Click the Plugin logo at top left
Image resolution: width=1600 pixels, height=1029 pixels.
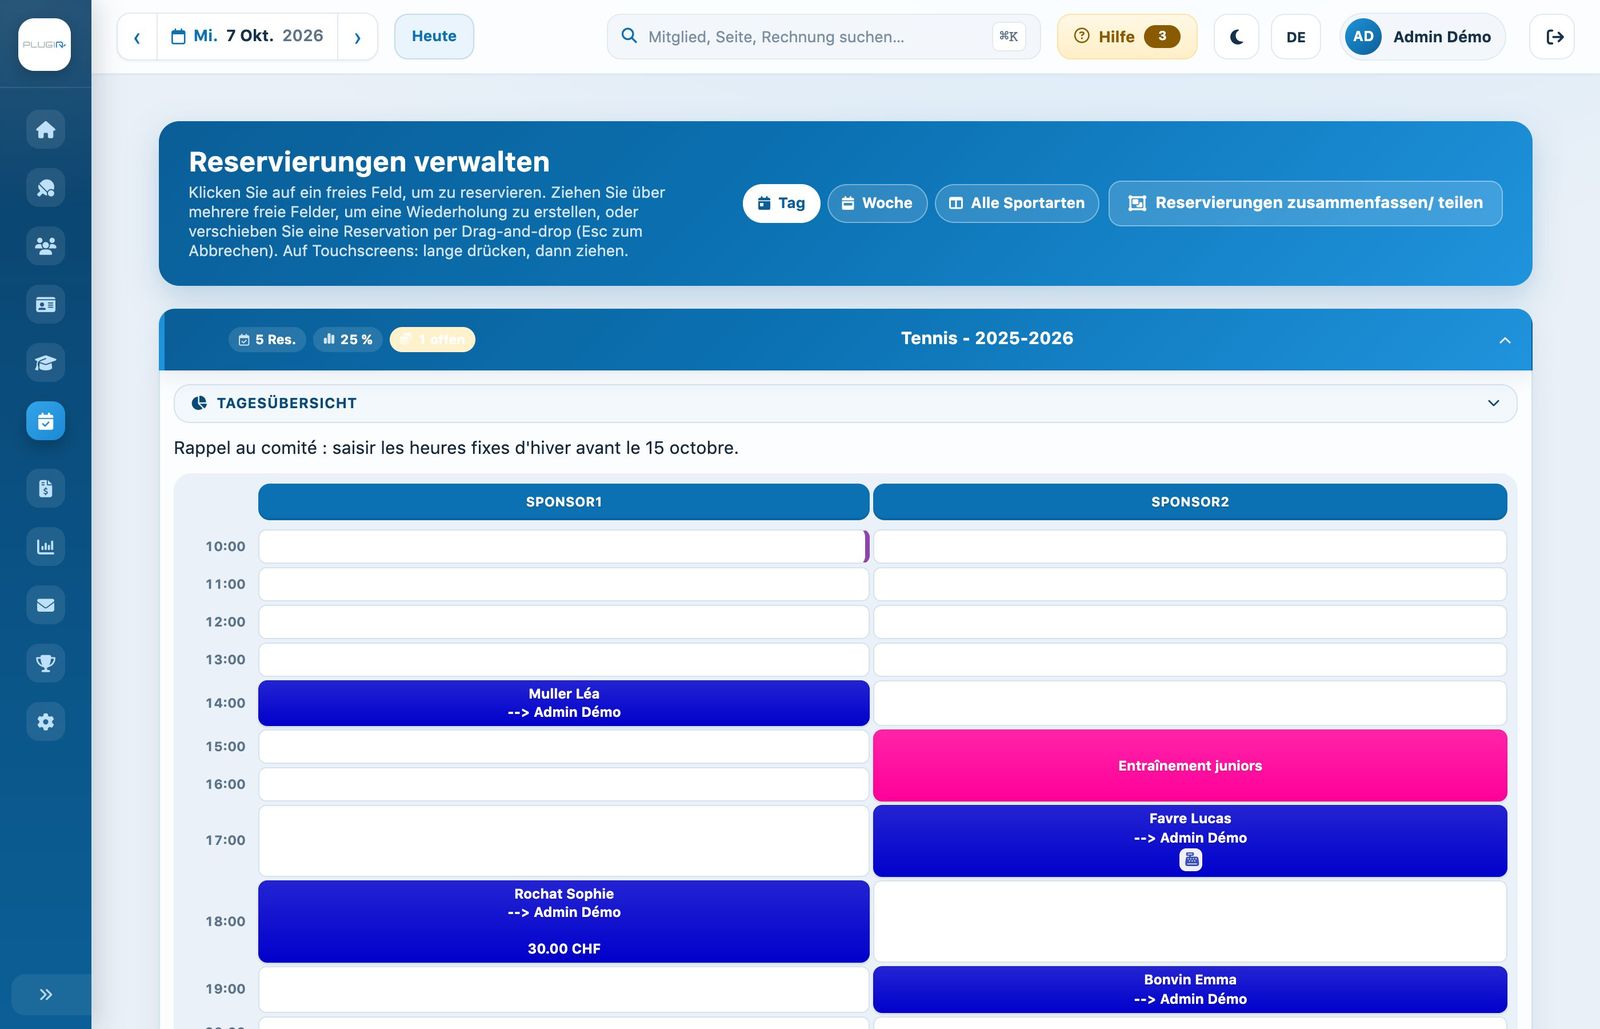(44, 44)
